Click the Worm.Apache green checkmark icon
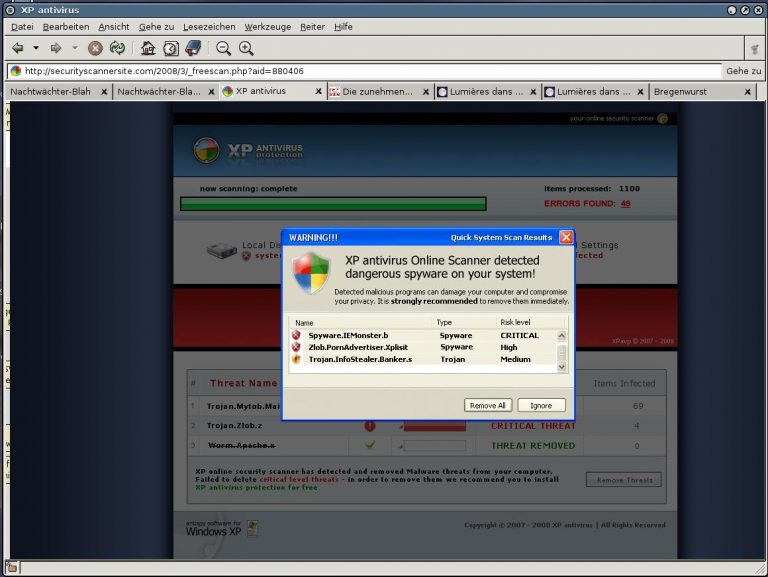Viewport: 768px width, 577px height. click(370, 445)
